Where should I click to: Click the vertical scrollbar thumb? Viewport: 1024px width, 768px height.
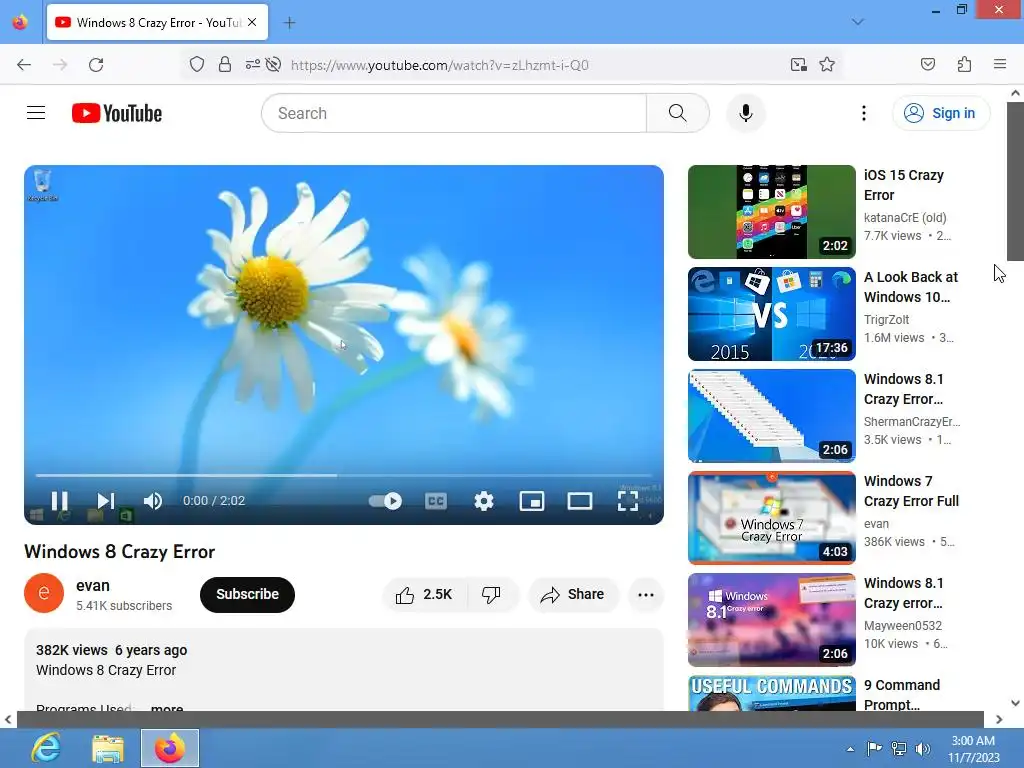tap(1015, 181)
